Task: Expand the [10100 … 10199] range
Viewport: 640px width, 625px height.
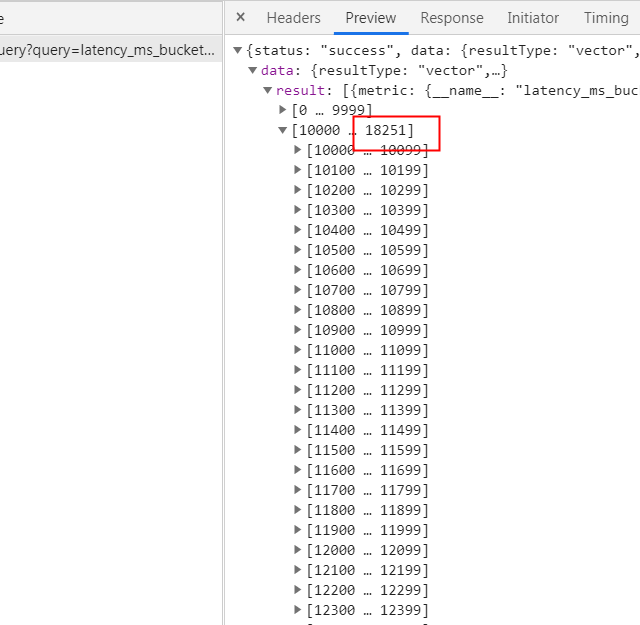Action: click(x=298, y=170)
